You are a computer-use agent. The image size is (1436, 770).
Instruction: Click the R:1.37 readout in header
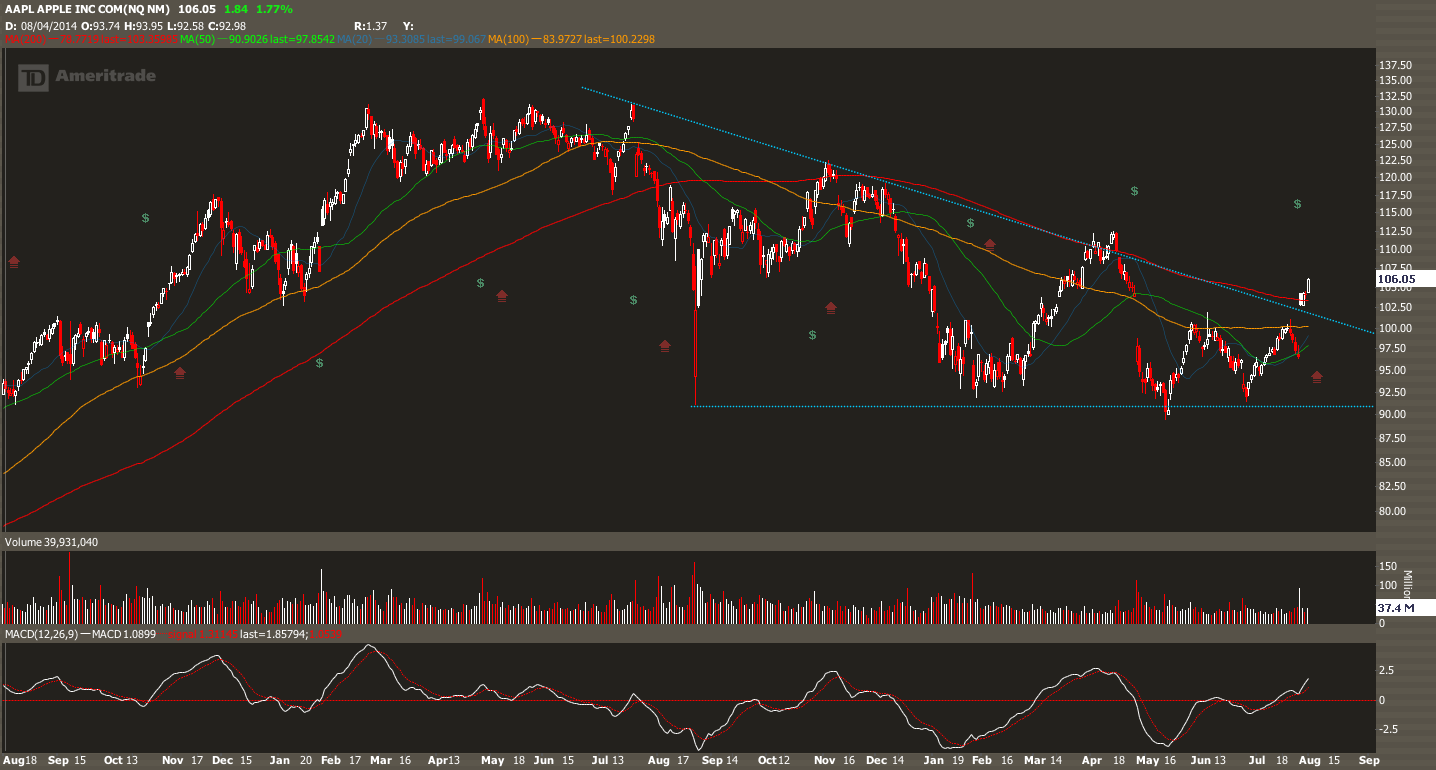(x=370, y=24)
